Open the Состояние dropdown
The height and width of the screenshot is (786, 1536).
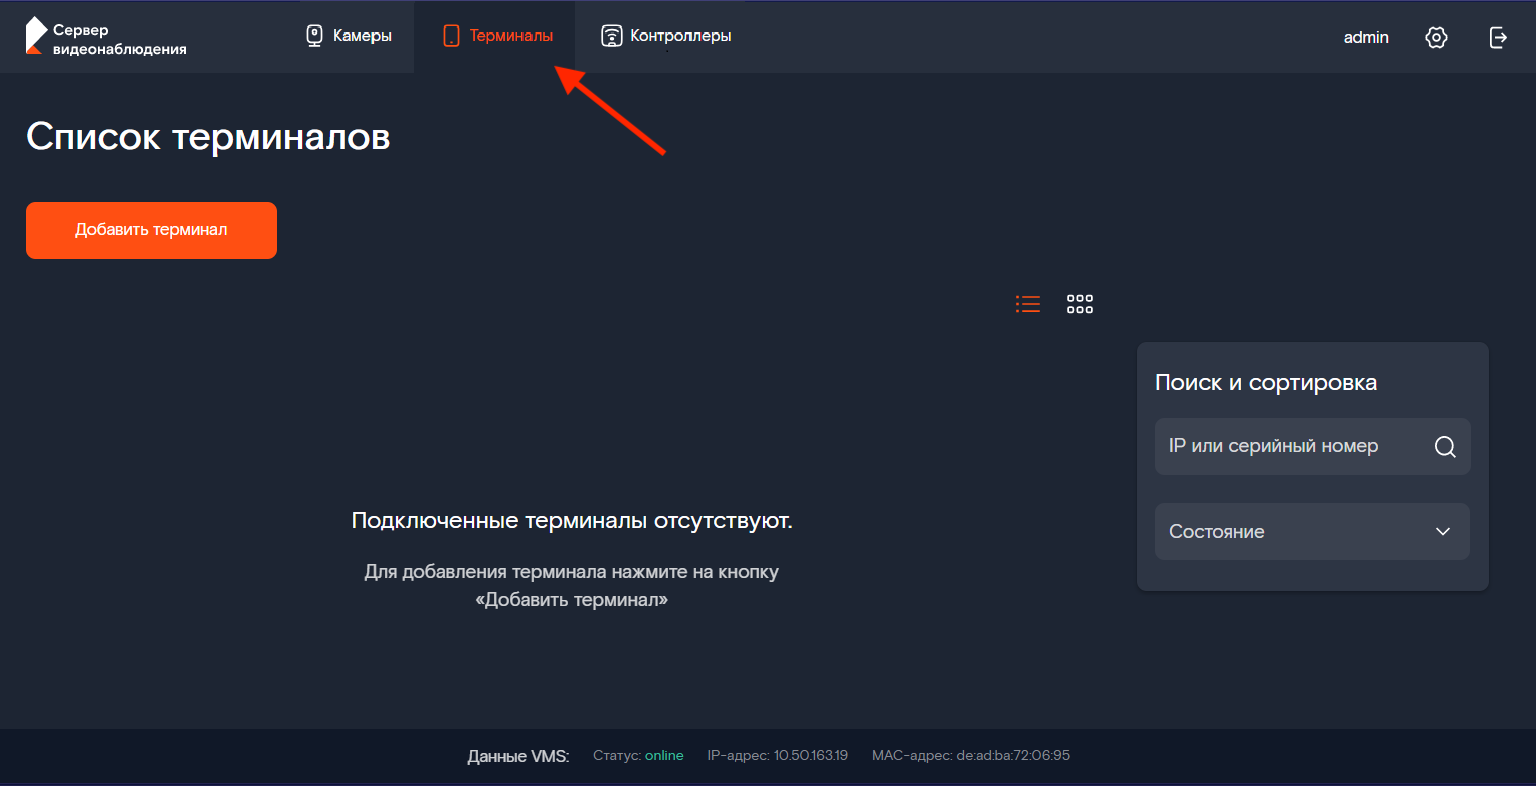pyautogui.click(x=1312, y=531)
